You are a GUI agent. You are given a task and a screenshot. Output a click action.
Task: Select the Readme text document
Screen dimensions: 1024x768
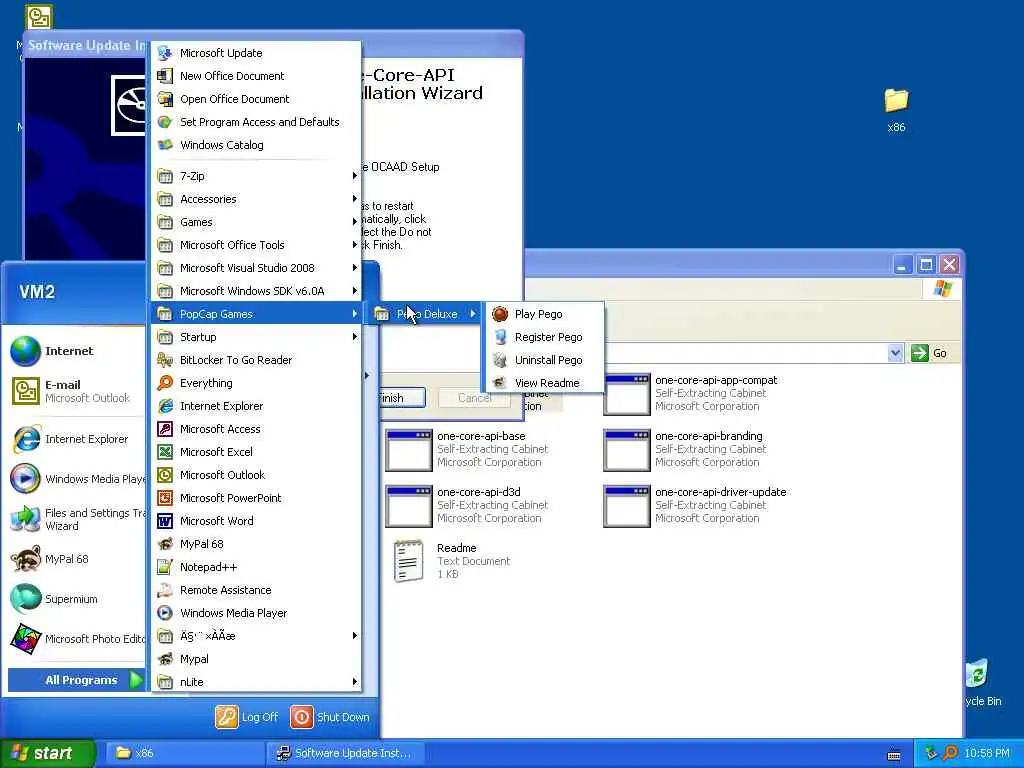pyautogui.click(x=452, y=560)
